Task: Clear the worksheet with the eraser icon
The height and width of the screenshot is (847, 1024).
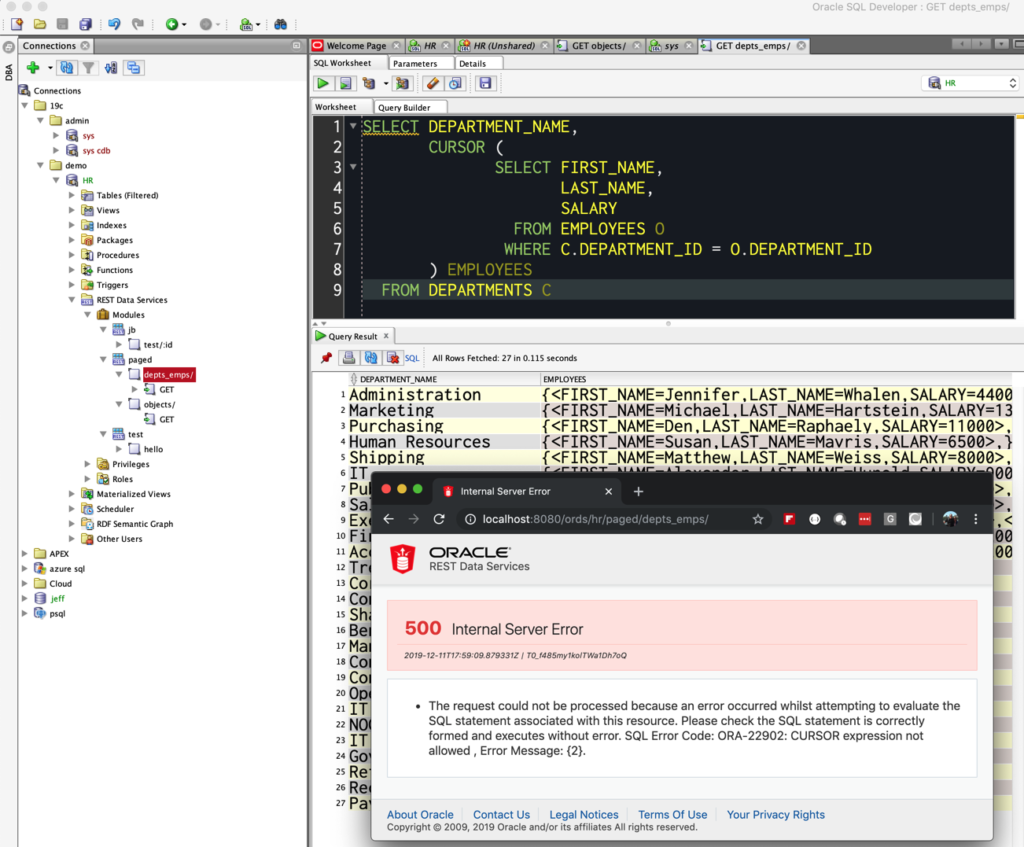Action: [432, 83]
